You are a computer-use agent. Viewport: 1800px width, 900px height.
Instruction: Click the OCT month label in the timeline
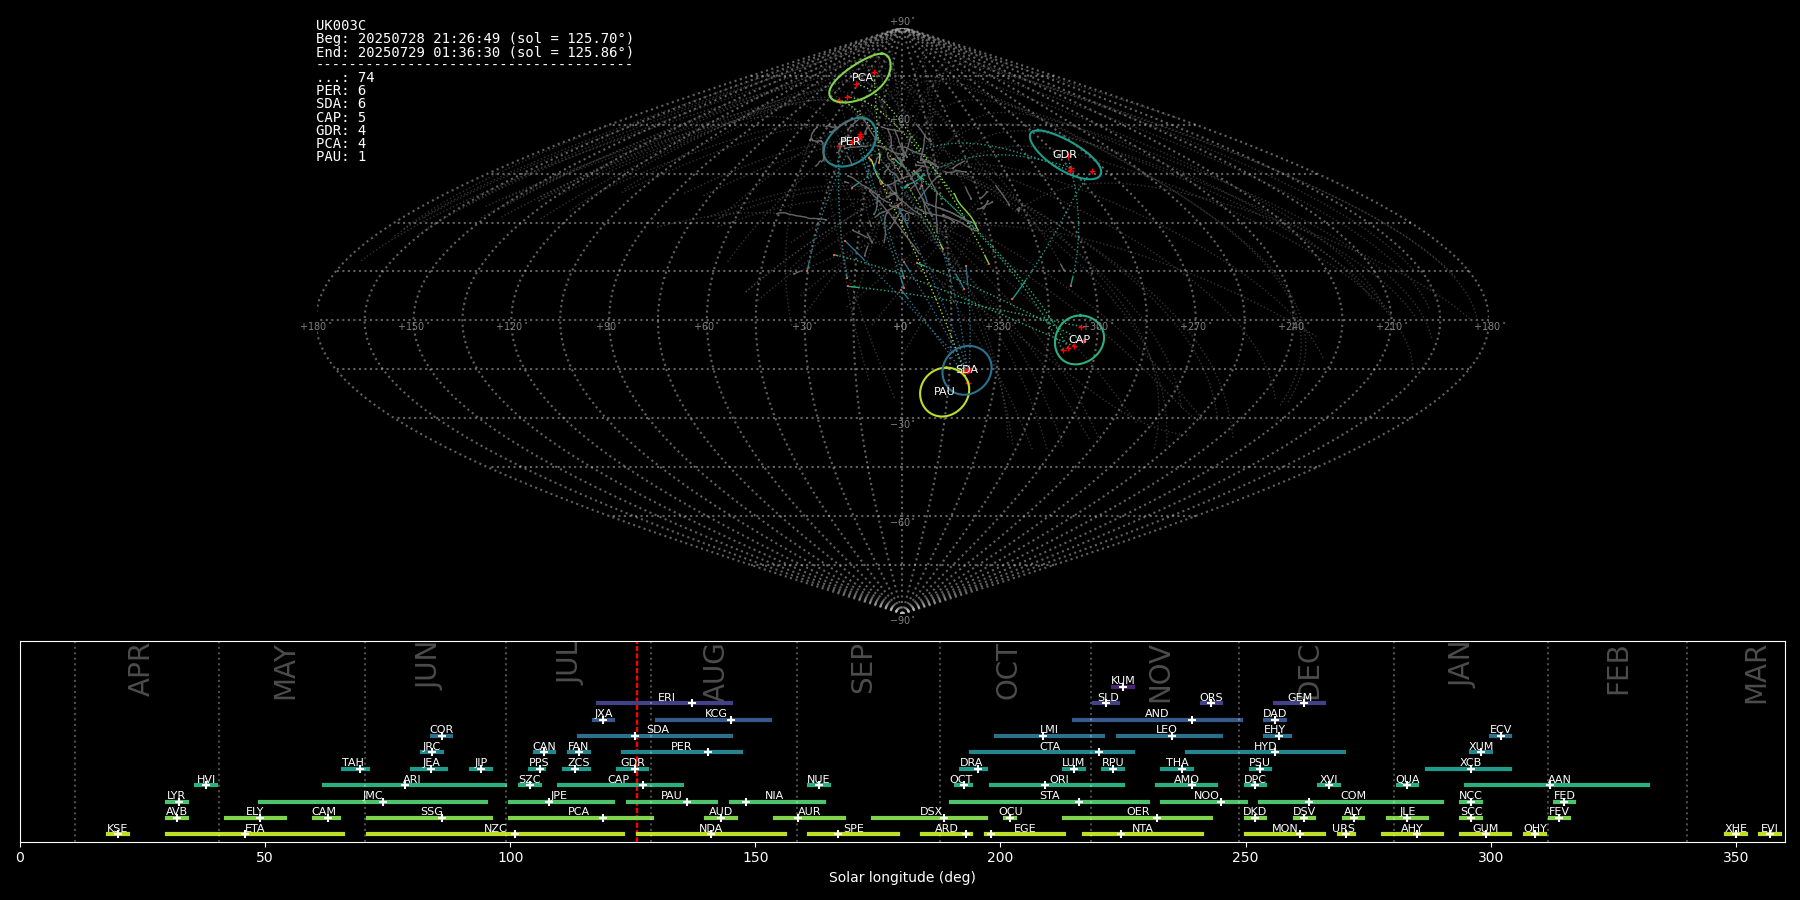(x=1007, y=672)
